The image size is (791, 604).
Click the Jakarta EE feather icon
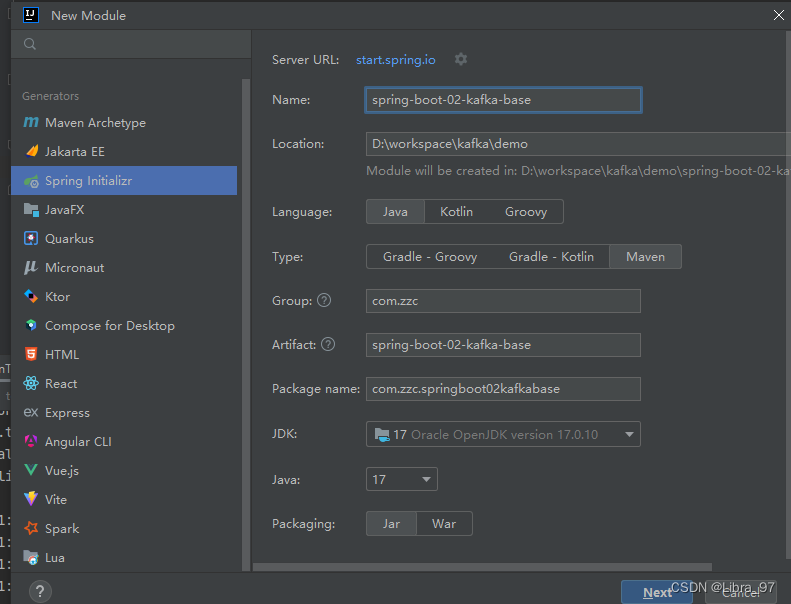pos(32,151)
